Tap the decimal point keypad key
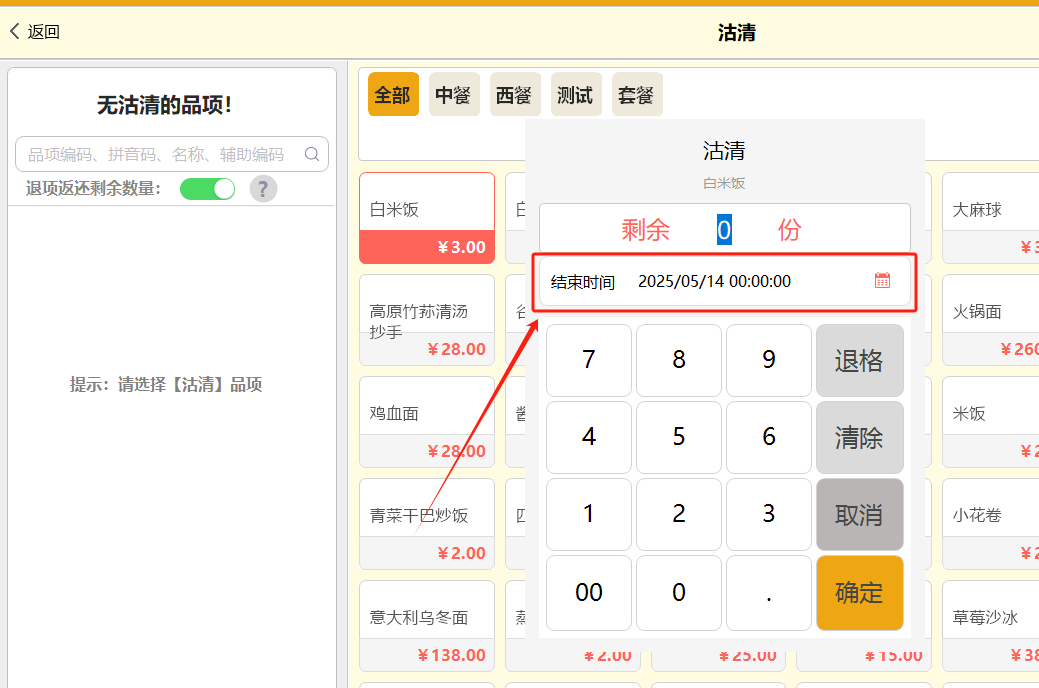Image resolution: width=1039 pixels, height=688 pixels. click(x=769, y=593)
